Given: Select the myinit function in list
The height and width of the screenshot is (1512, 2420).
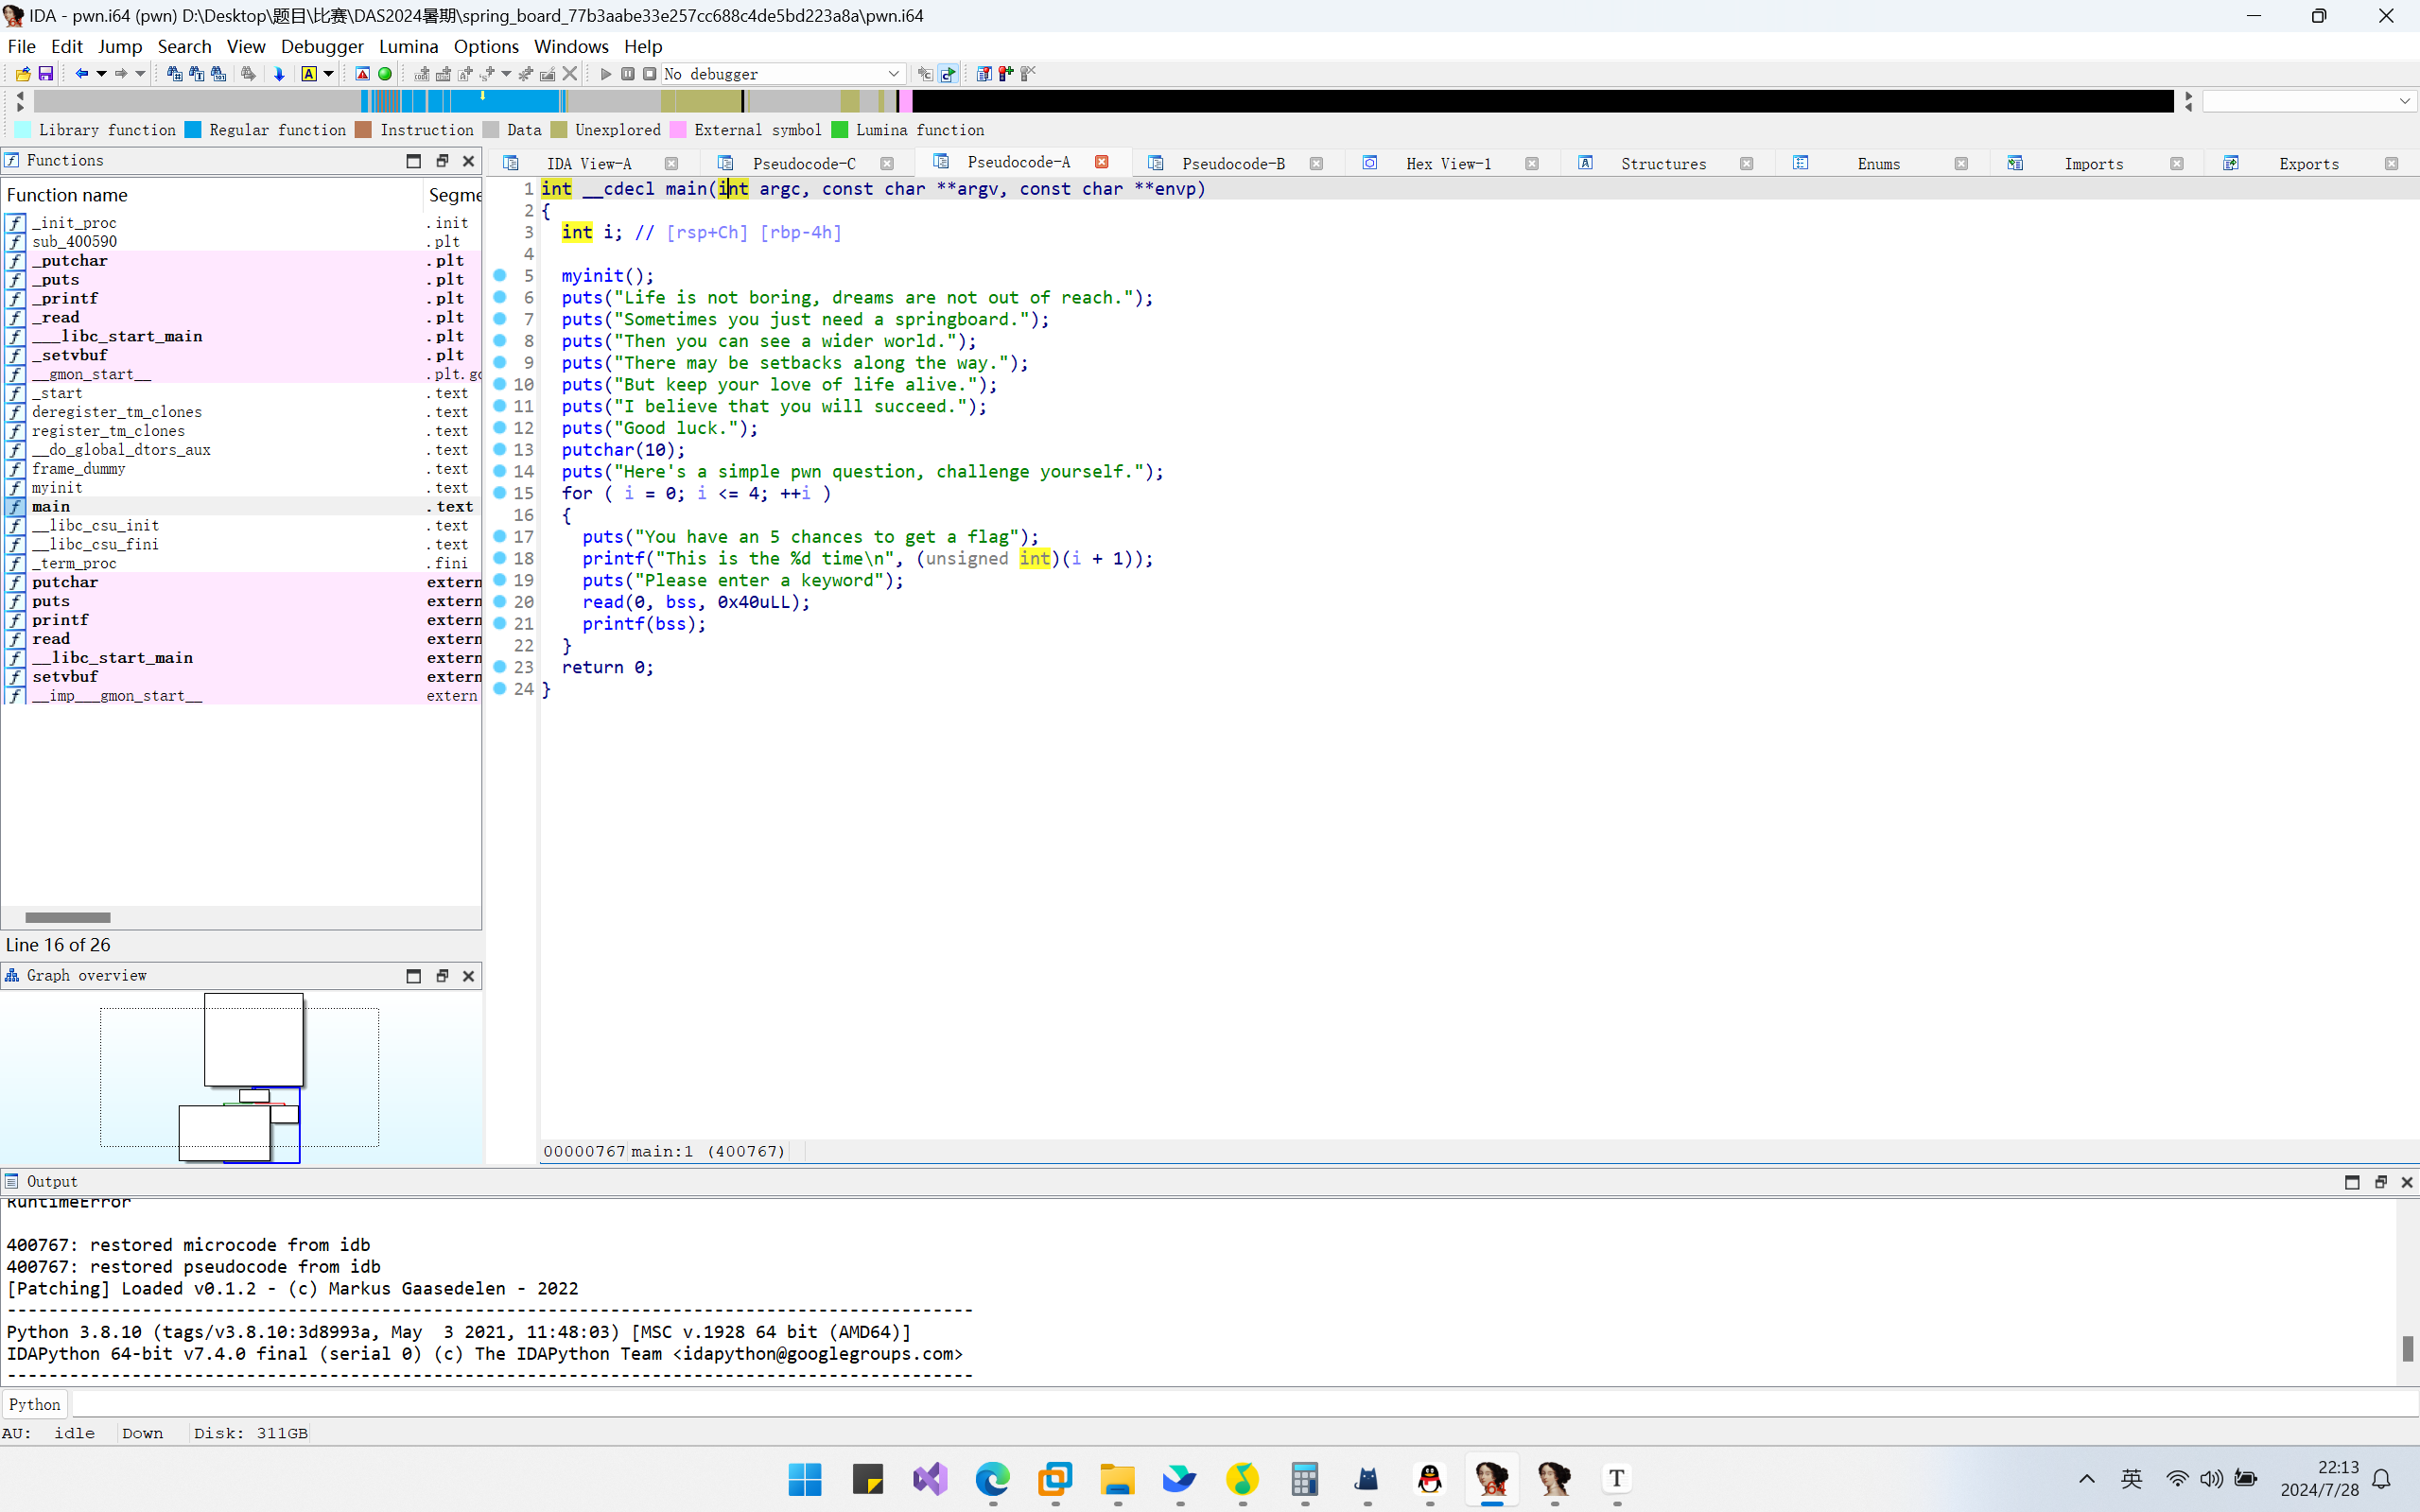Looking at the screenshot, I should [x=241, y=488].
